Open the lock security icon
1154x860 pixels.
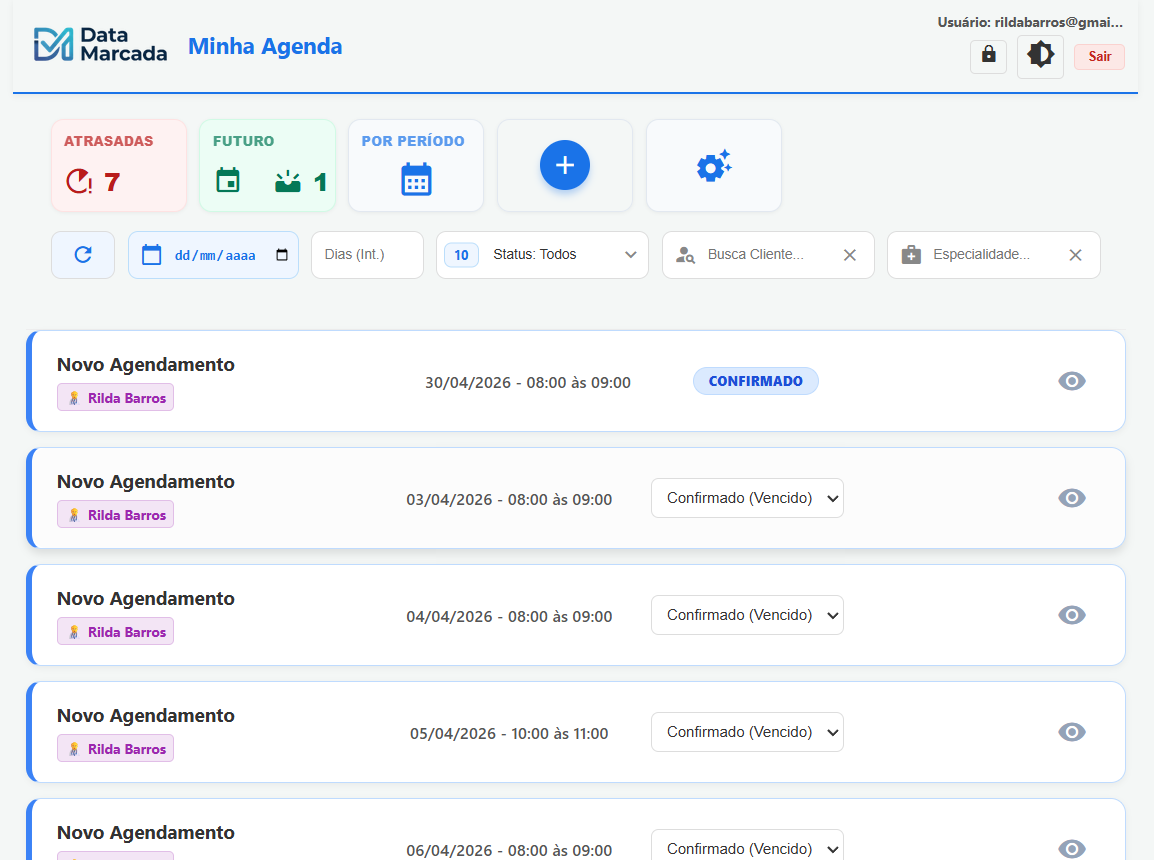[x=988, y=56]
